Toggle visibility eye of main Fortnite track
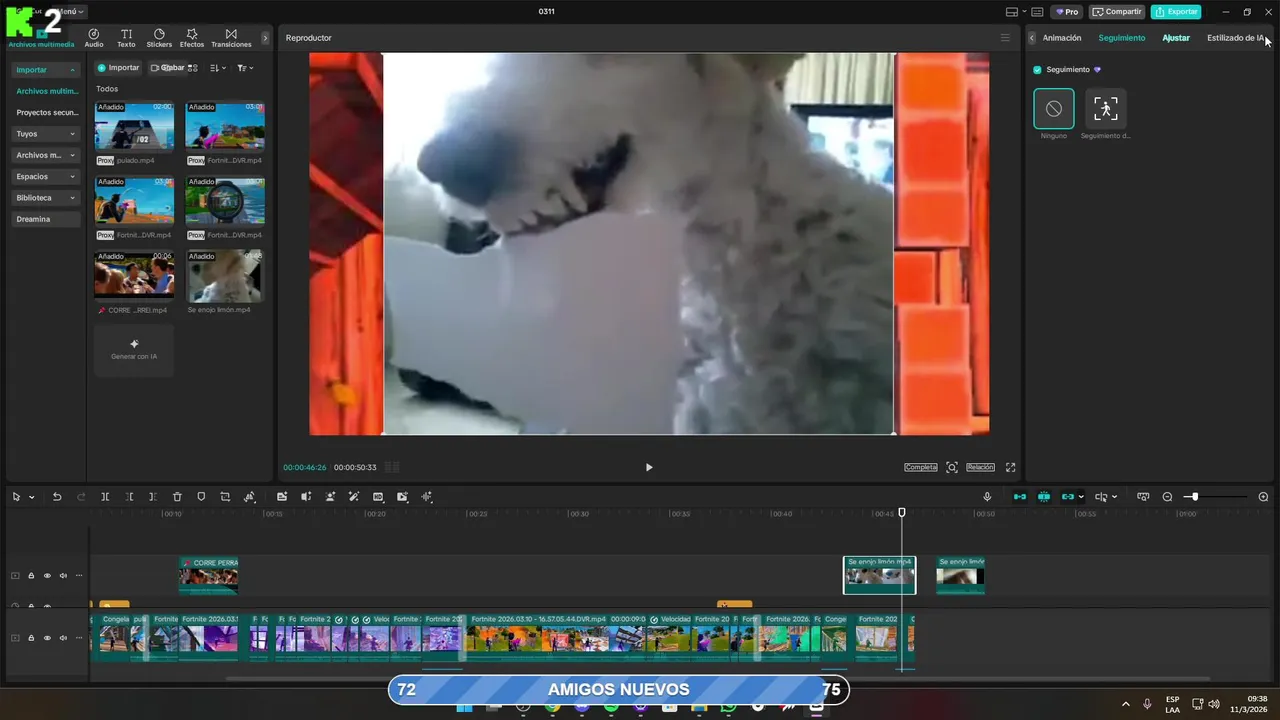Screen dimensions: 1280x720 (x=47, y=638)
